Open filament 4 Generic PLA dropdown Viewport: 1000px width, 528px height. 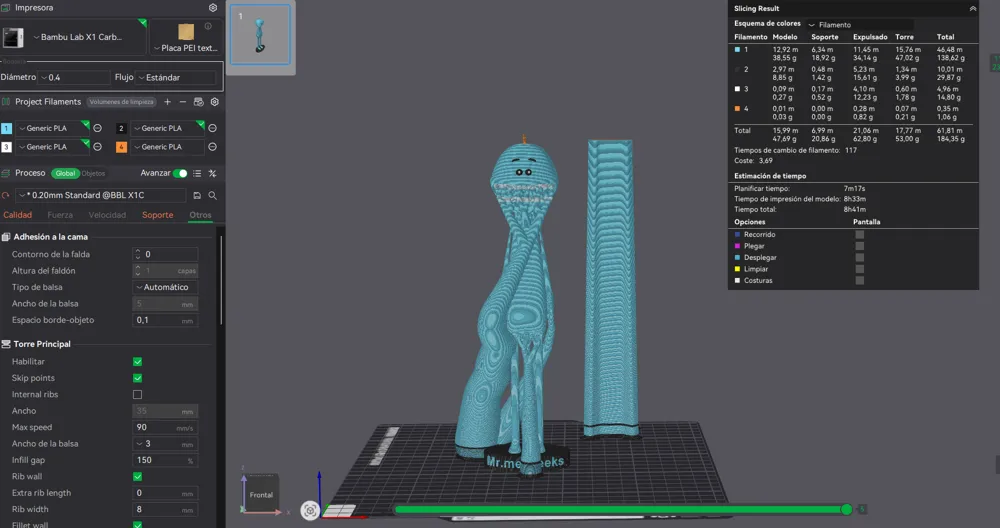[x=167, y=147]
